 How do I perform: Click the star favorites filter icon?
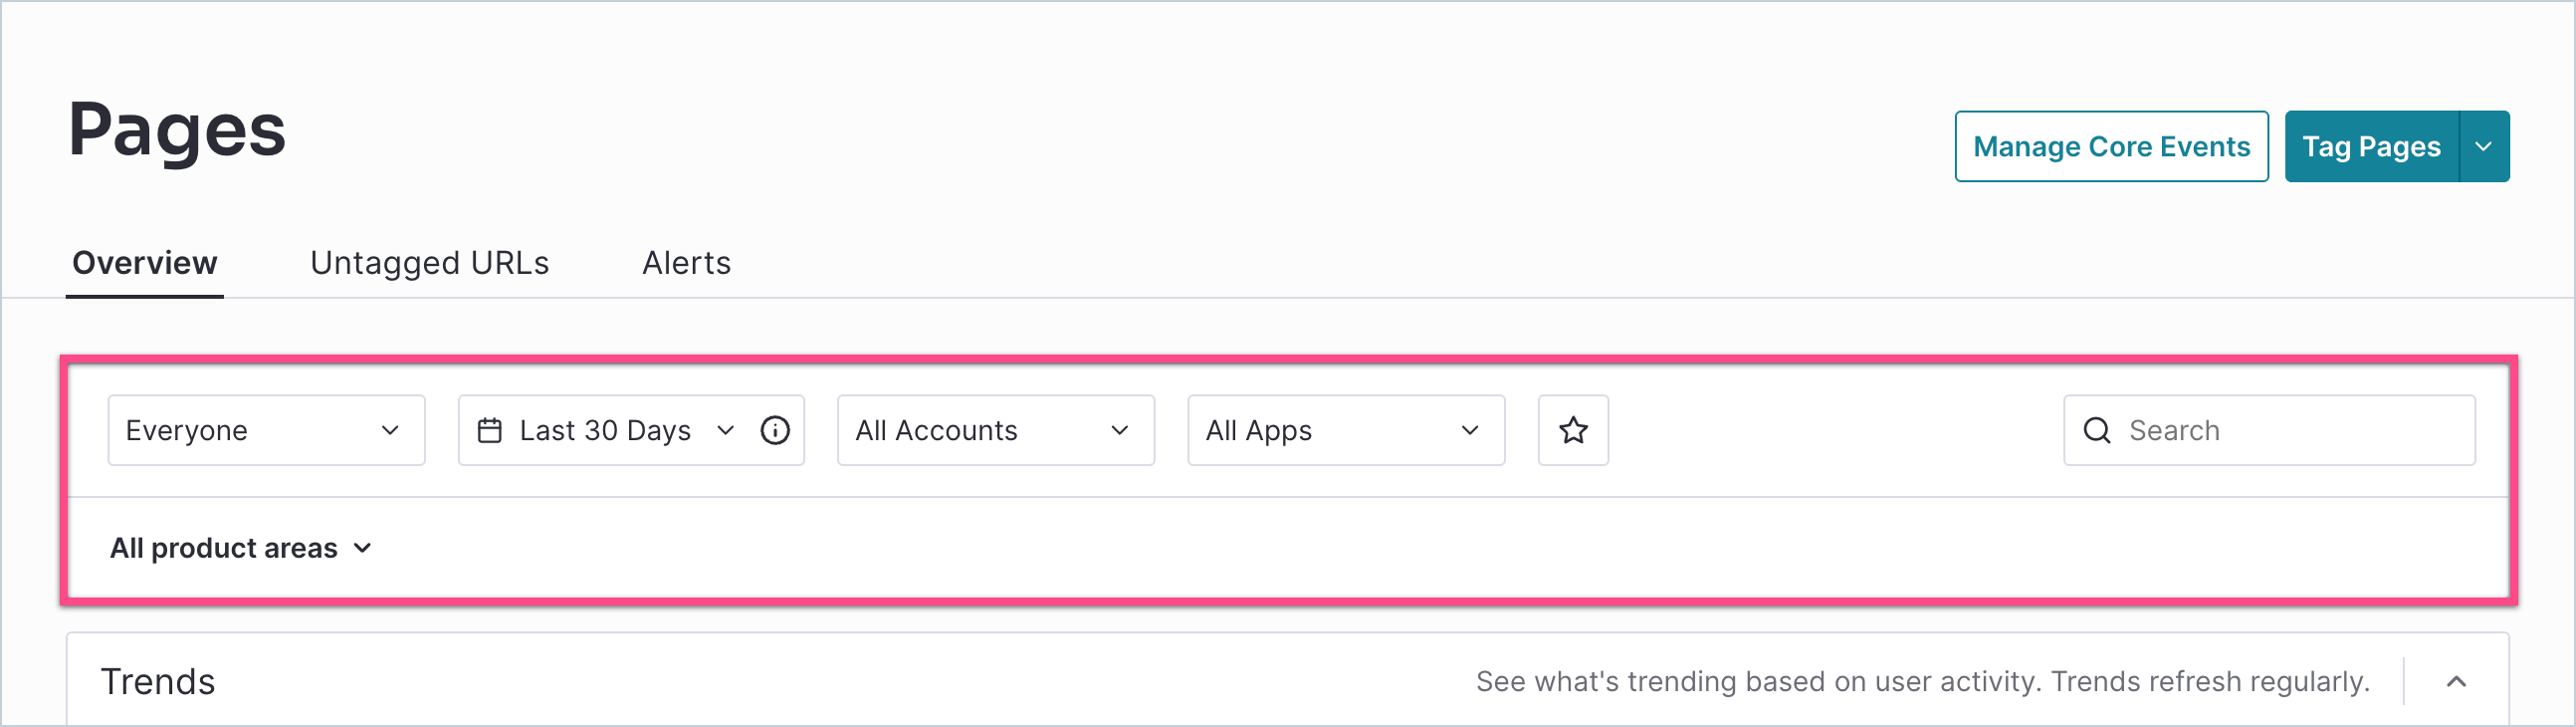point(1573,430)
